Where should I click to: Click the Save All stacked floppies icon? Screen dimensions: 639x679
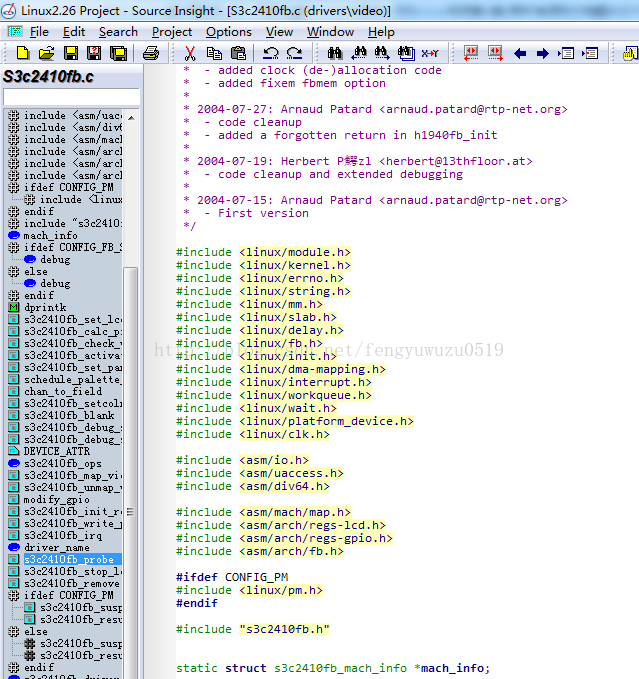click(119, 53)
